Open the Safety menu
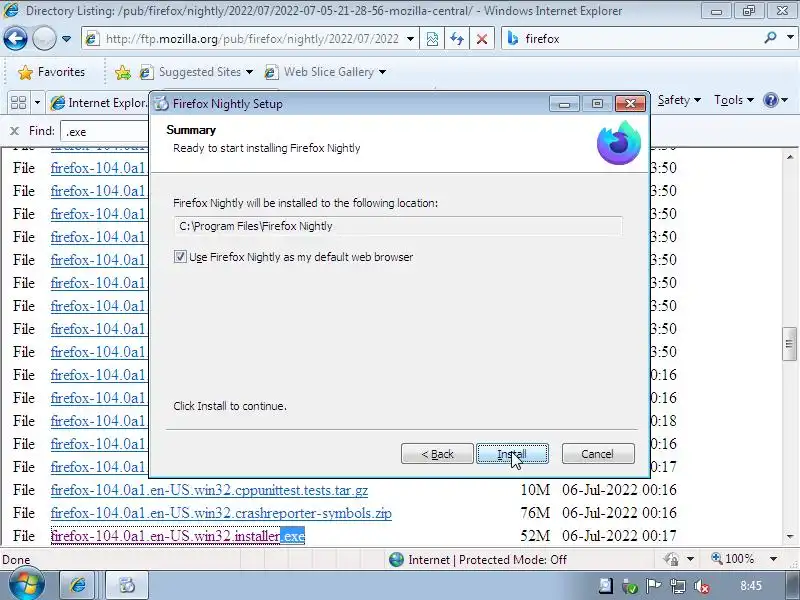Viewport: 800px width, 600px height. pos(679,100)
